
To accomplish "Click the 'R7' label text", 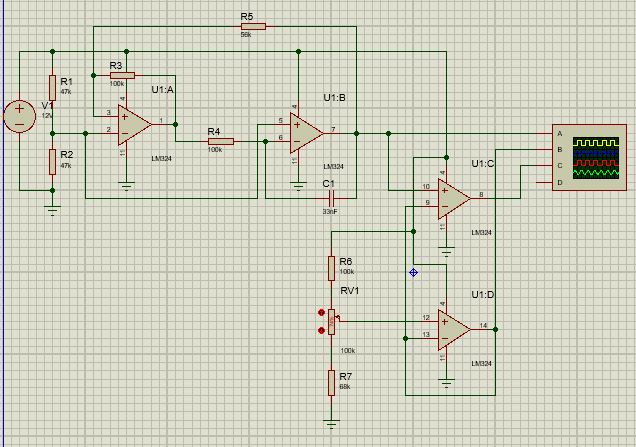I will 346,376.
